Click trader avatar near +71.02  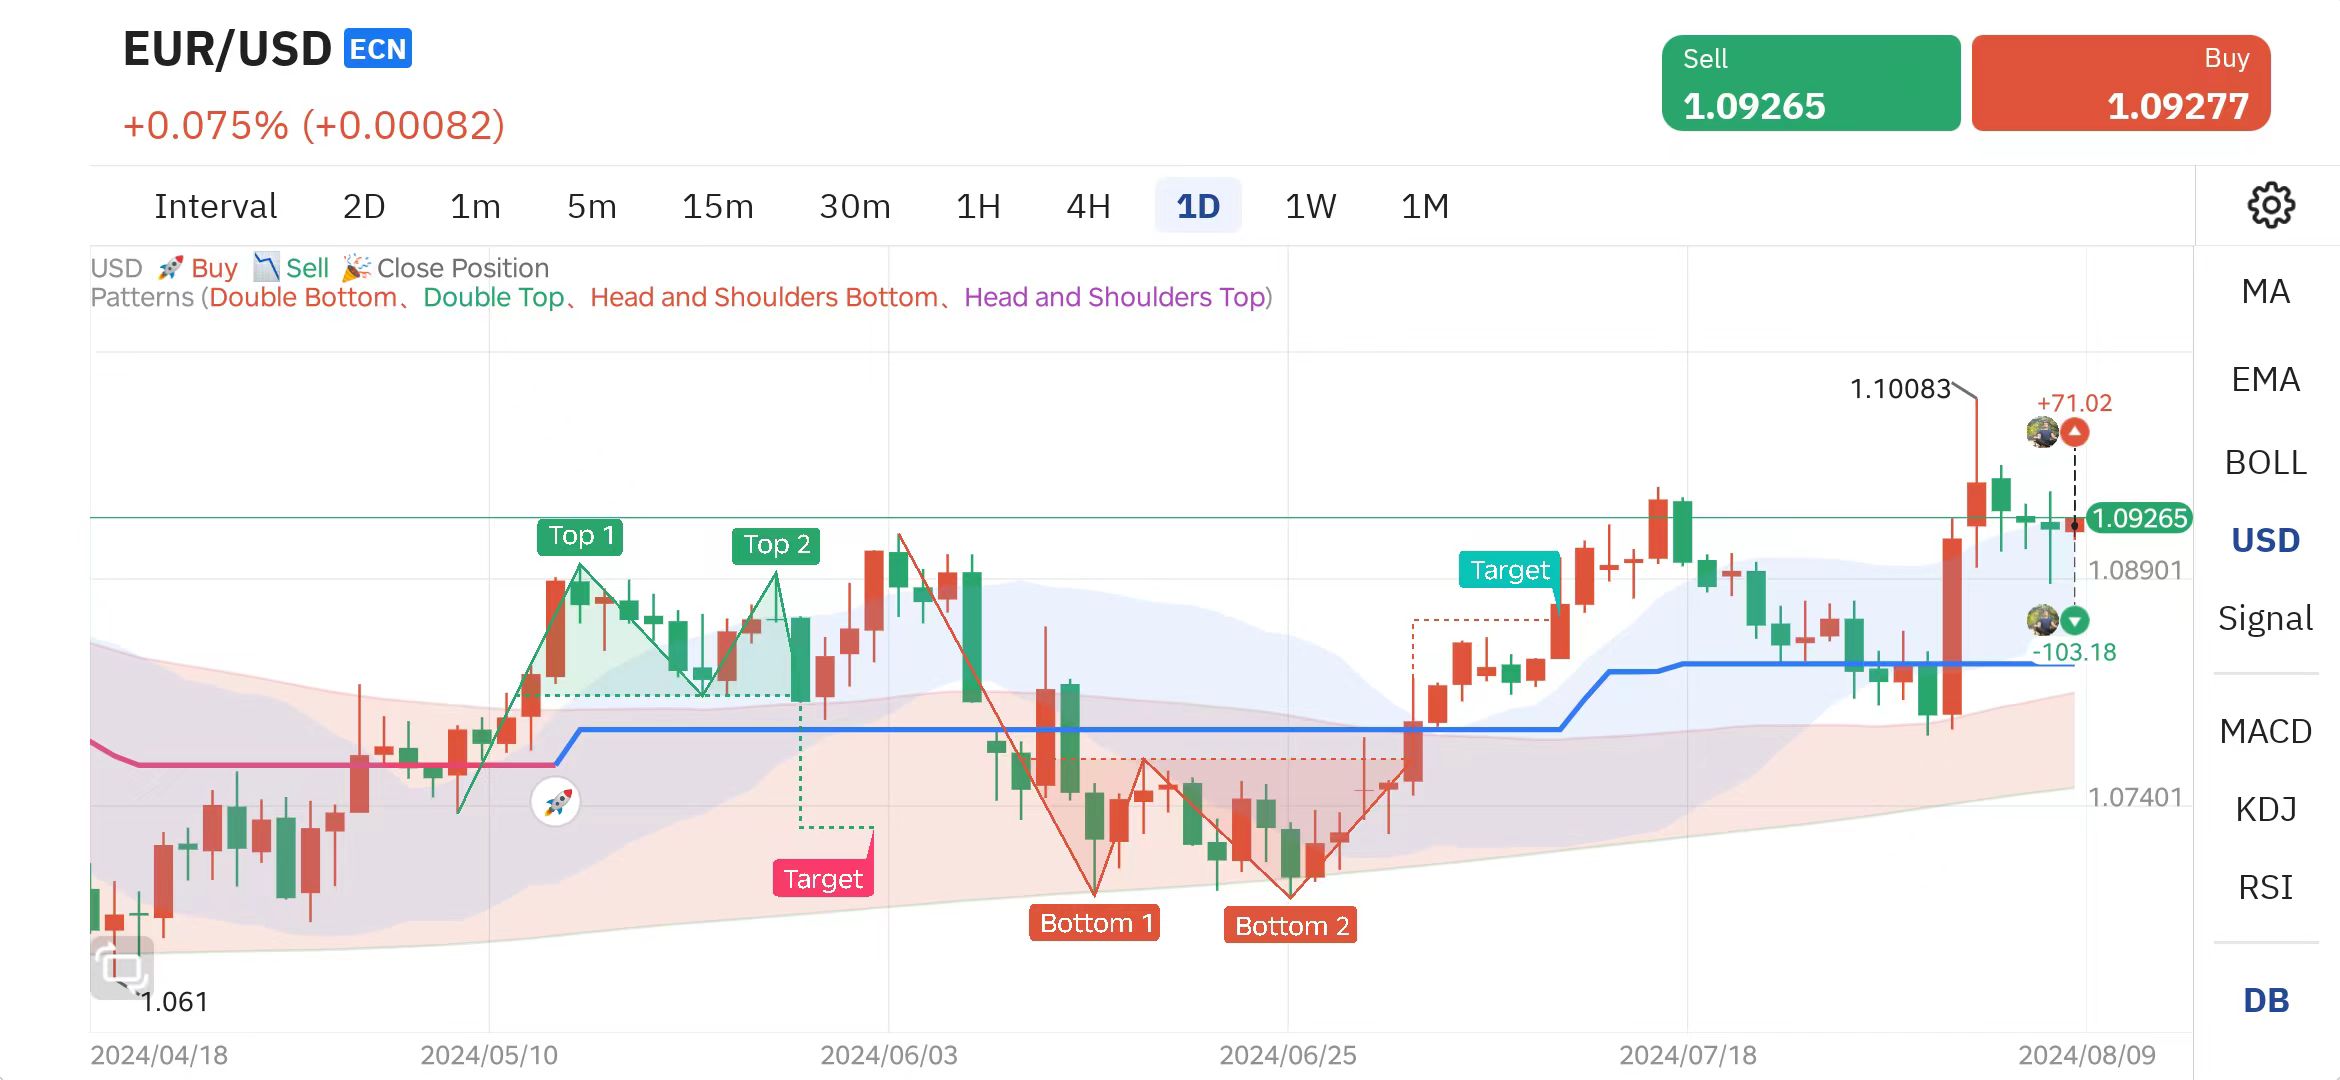(x=2042, y=432)
